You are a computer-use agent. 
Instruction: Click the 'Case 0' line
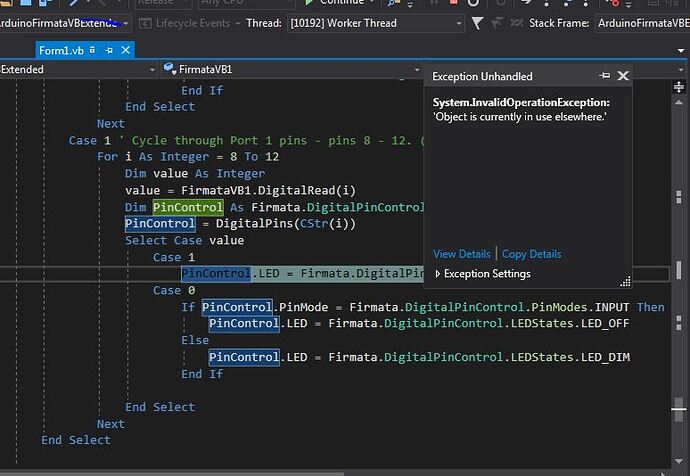[174, 290]
